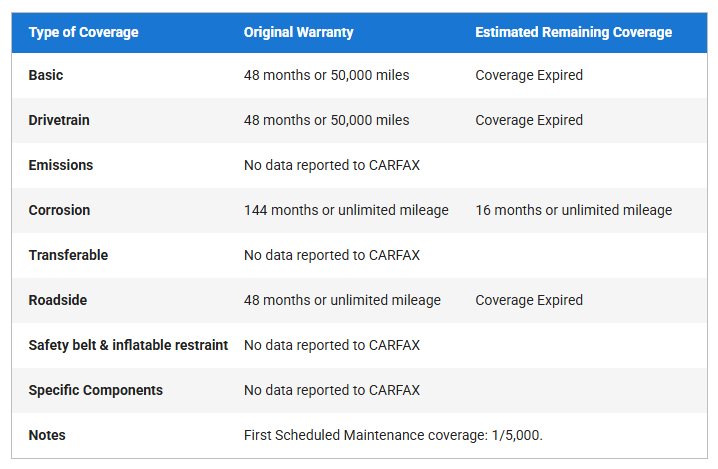This screenshot has width=718, height=469.
Task: Click the Notes row label
Action: pyautogui.click(x=47, y=435)
